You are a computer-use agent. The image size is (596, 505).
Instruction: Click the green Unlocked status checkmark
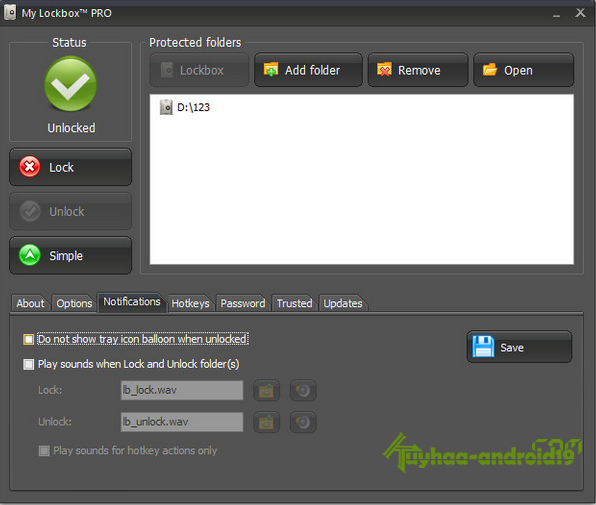point(70,84)
